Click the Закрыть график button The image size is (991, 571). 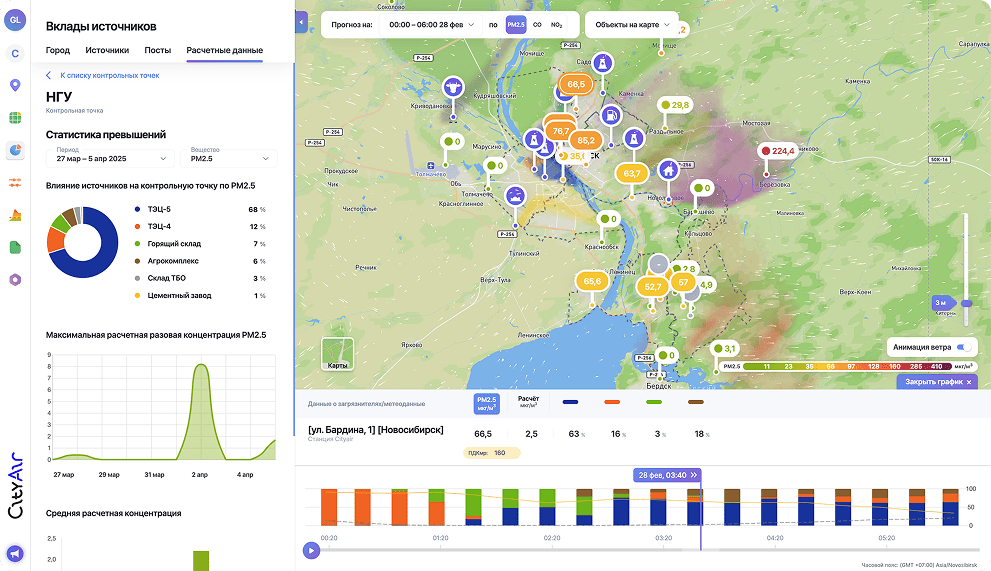coord(937,382)
